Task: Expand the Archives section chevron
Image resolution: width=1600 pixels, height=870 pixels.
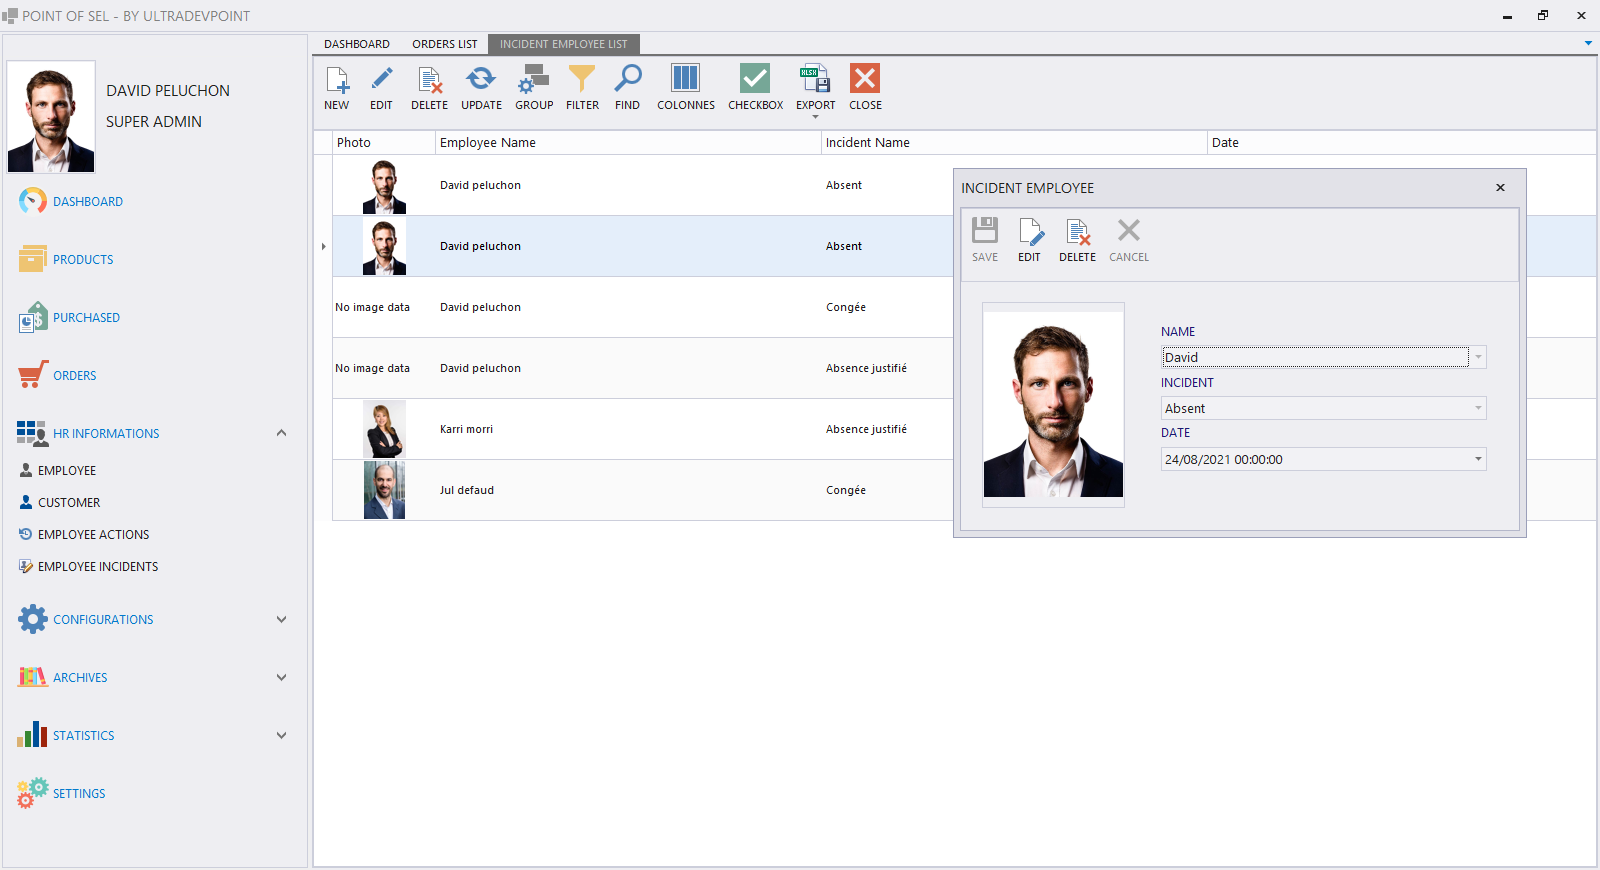Action: (x=281, y=677)
